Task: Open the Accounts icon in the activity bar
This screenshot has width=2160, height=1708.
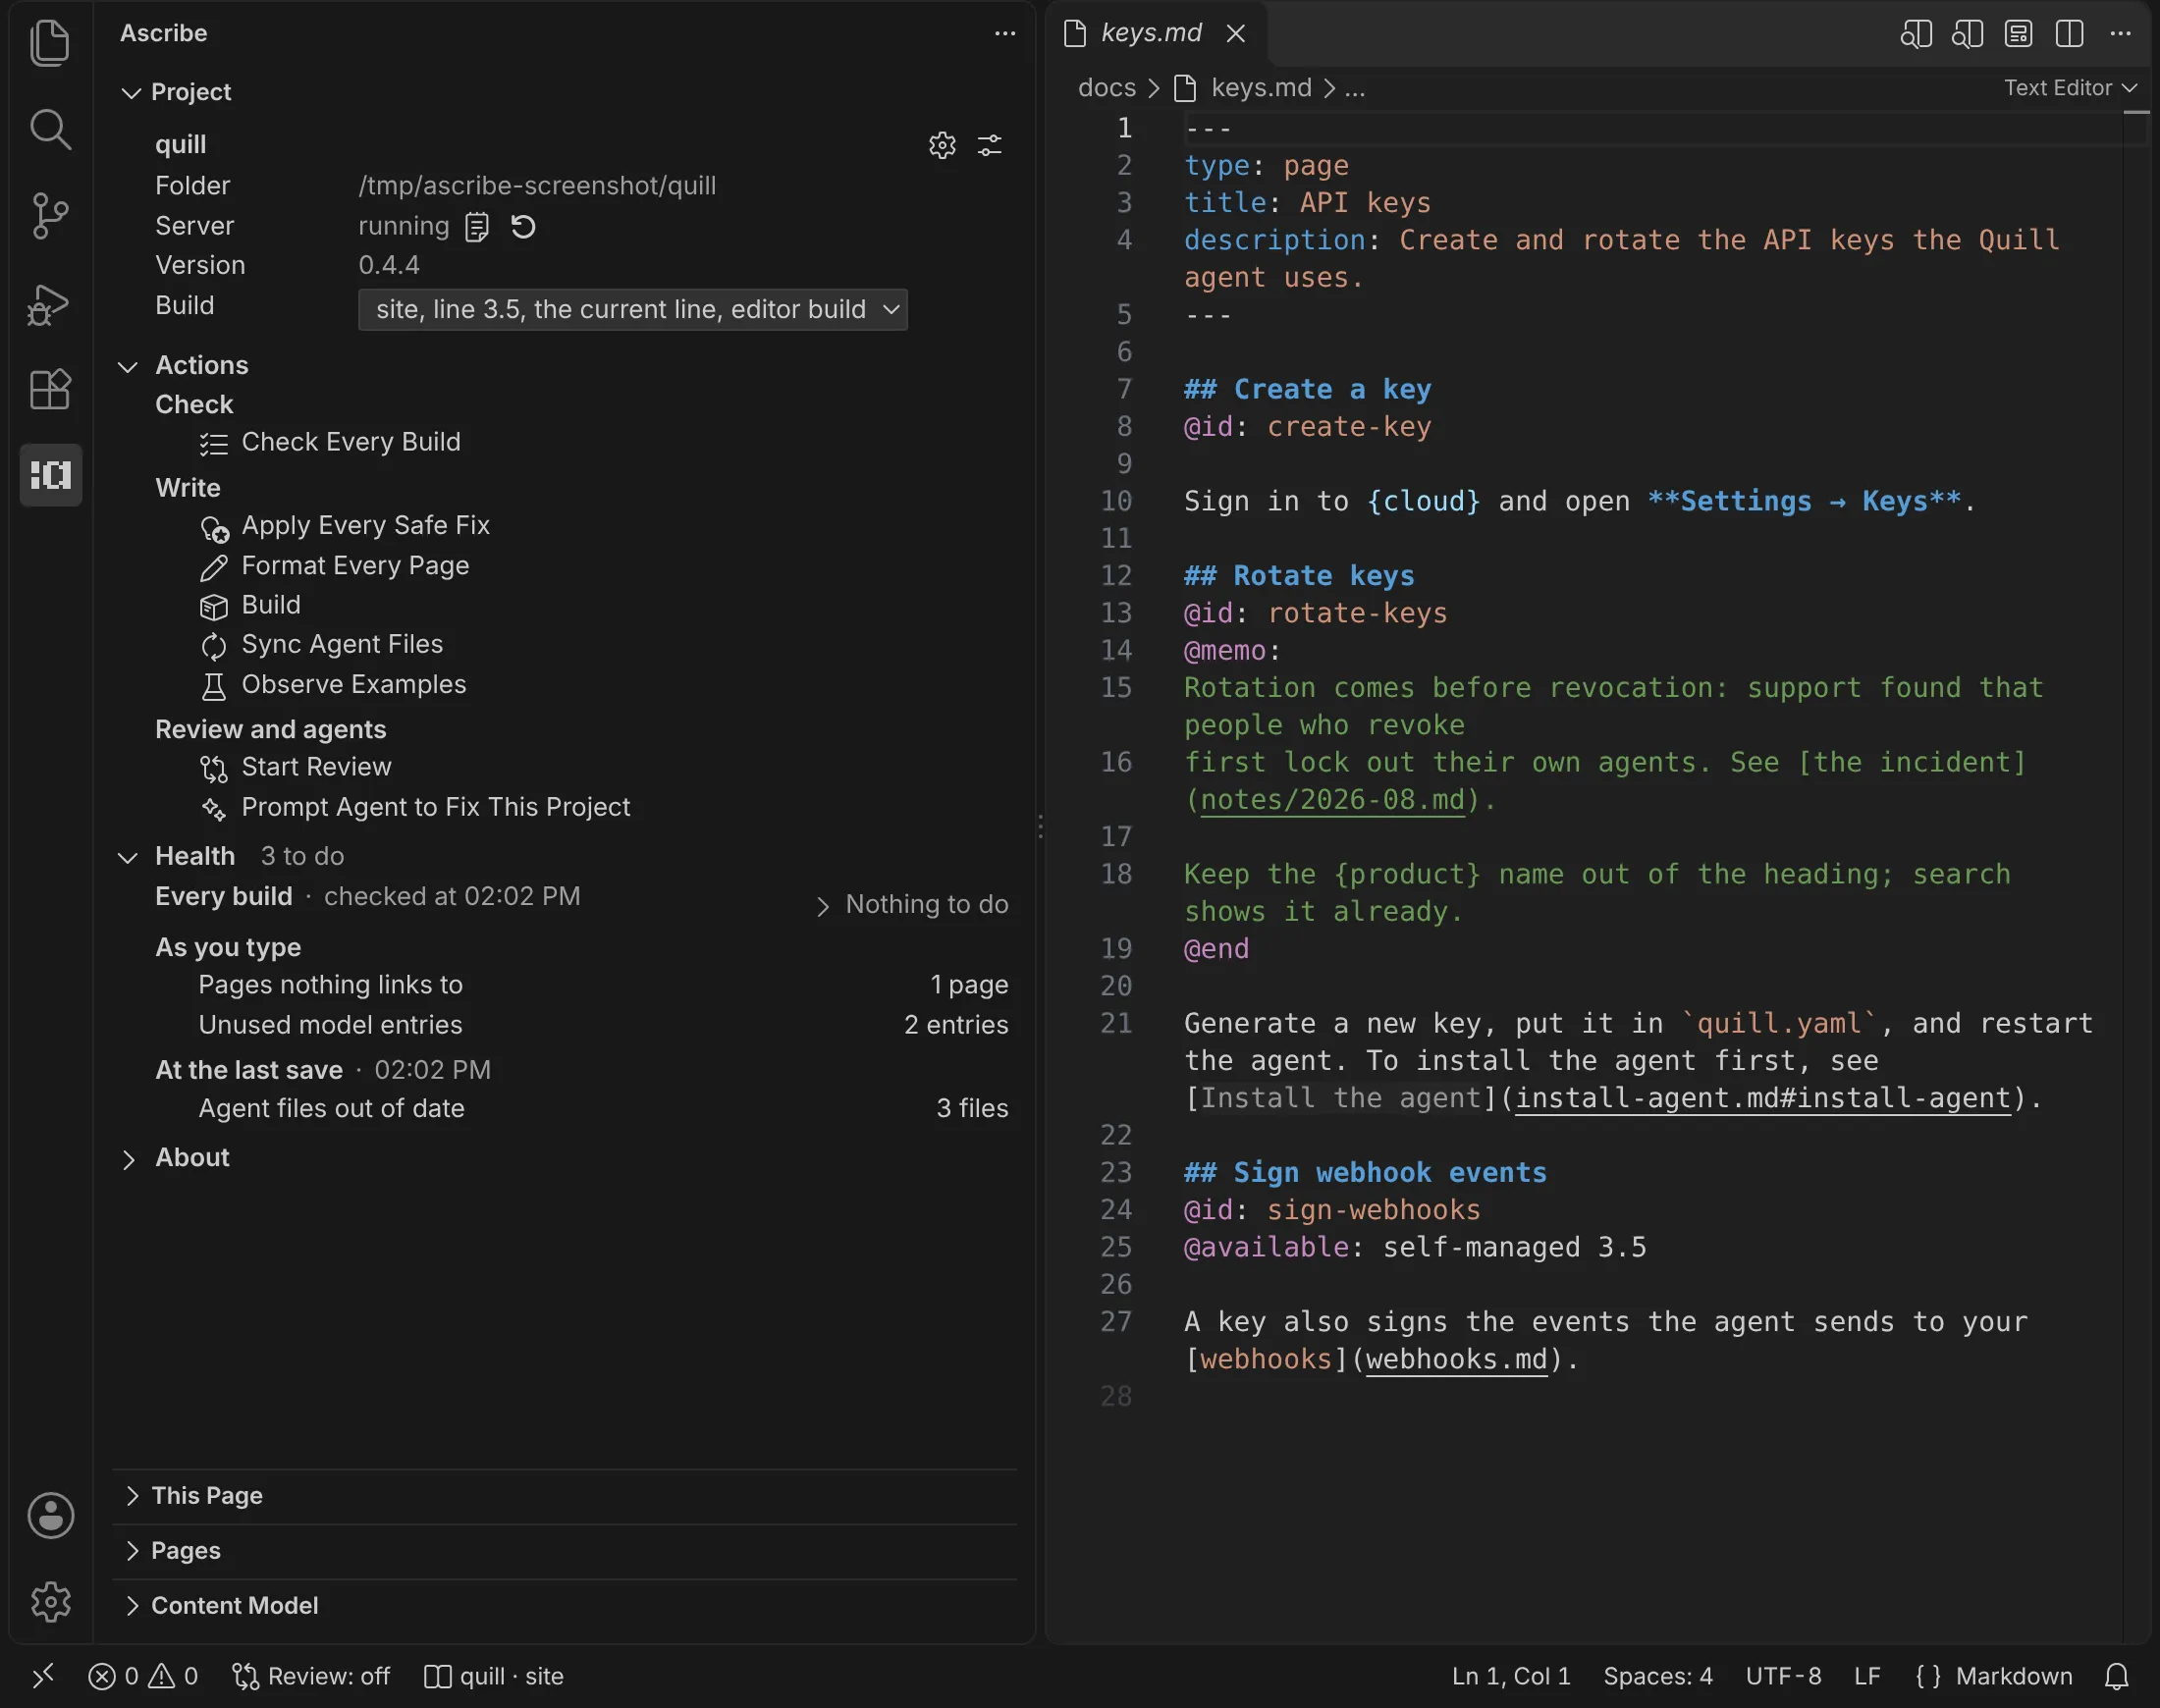Action: click(x=50, y=1515)
